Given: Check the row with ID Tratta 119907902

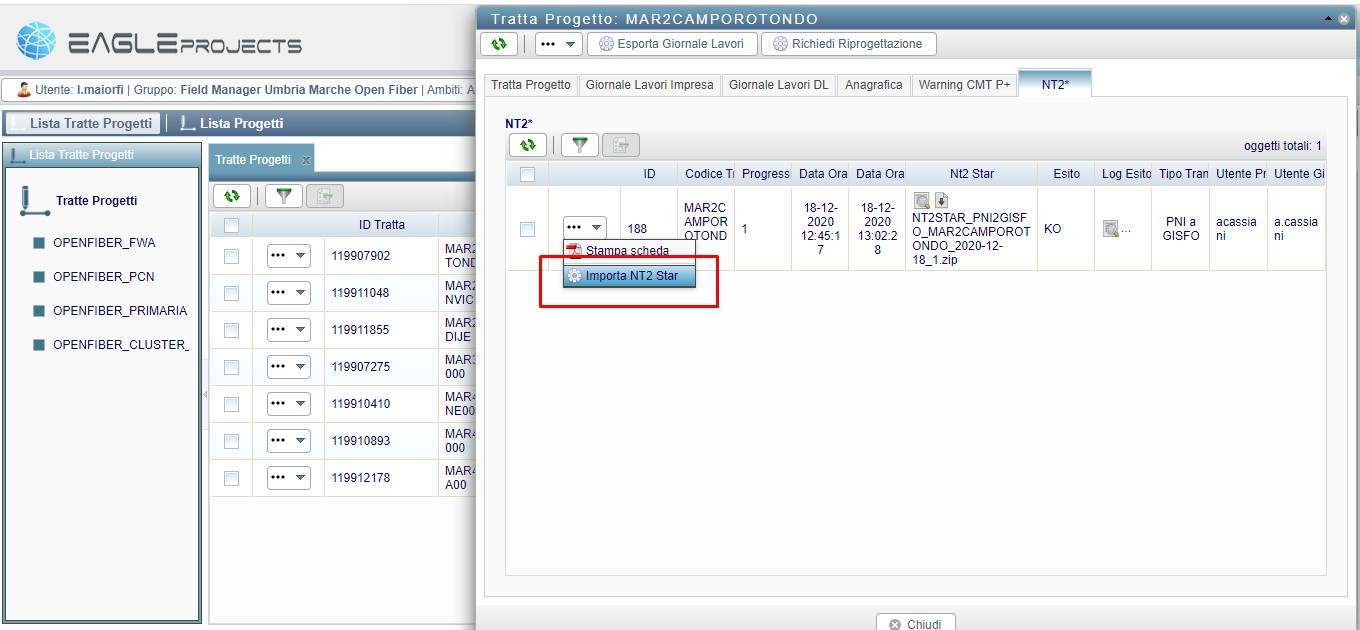Looking at the screenshot, I should (x=231, y=256).
